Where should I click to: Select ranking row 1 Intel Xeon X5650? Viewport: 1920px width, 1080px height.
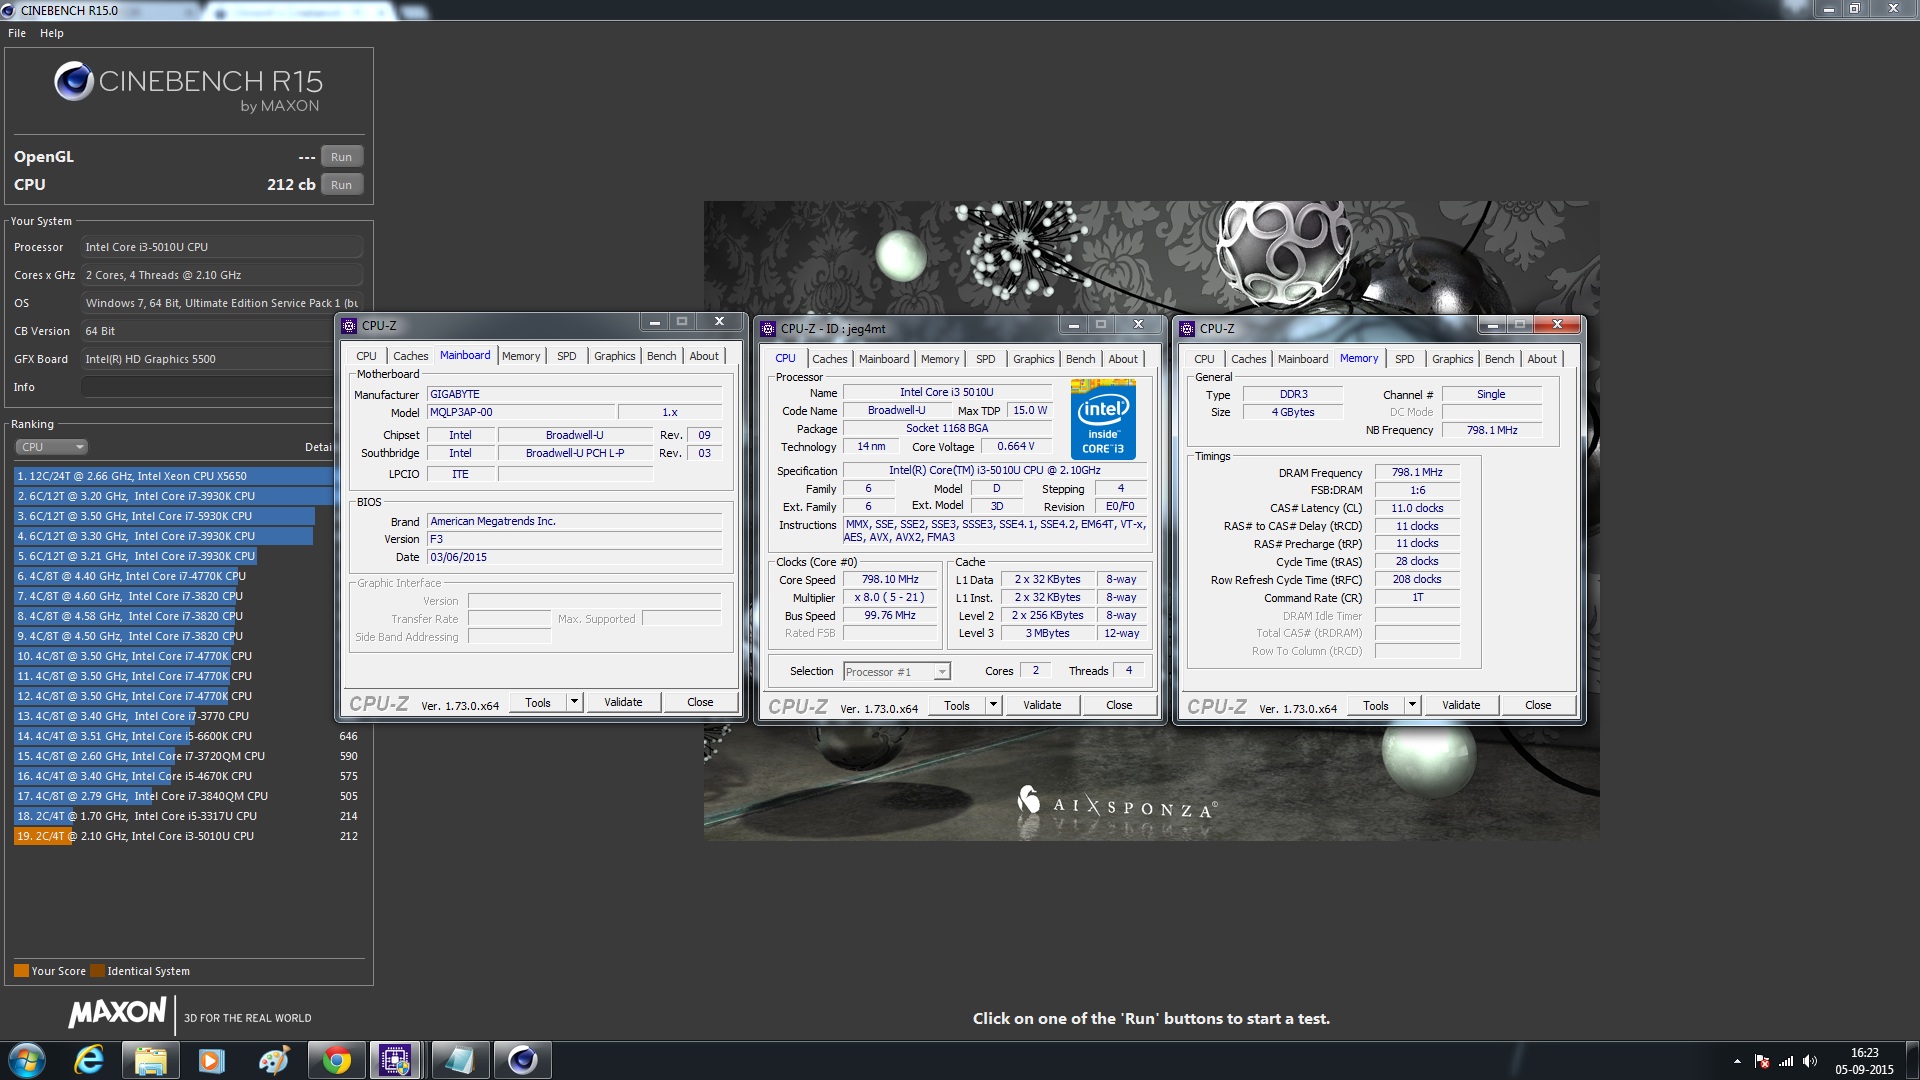173,476
